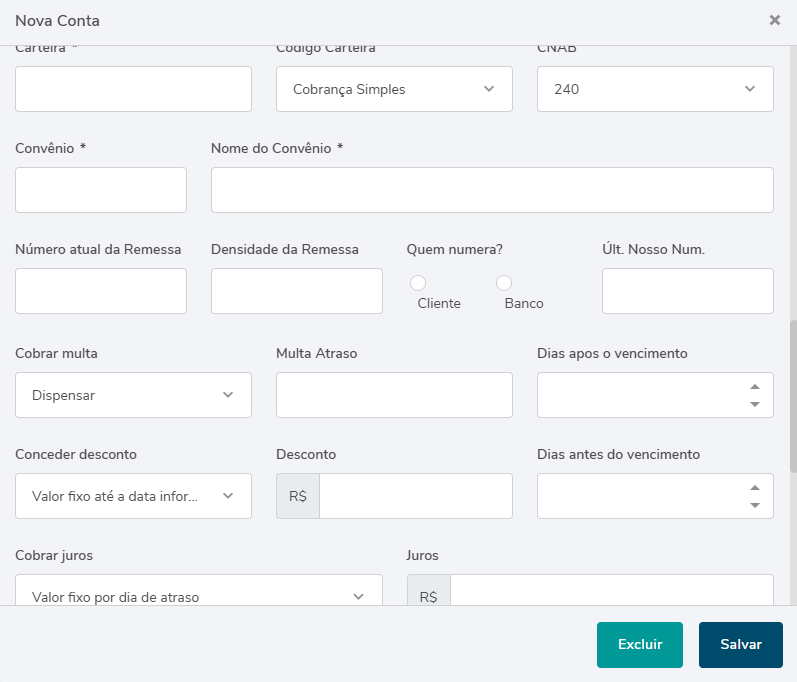Expand the CNAB 240 dropdown
The width and height of the screenshot is (797, 682).
click(655, 89)
